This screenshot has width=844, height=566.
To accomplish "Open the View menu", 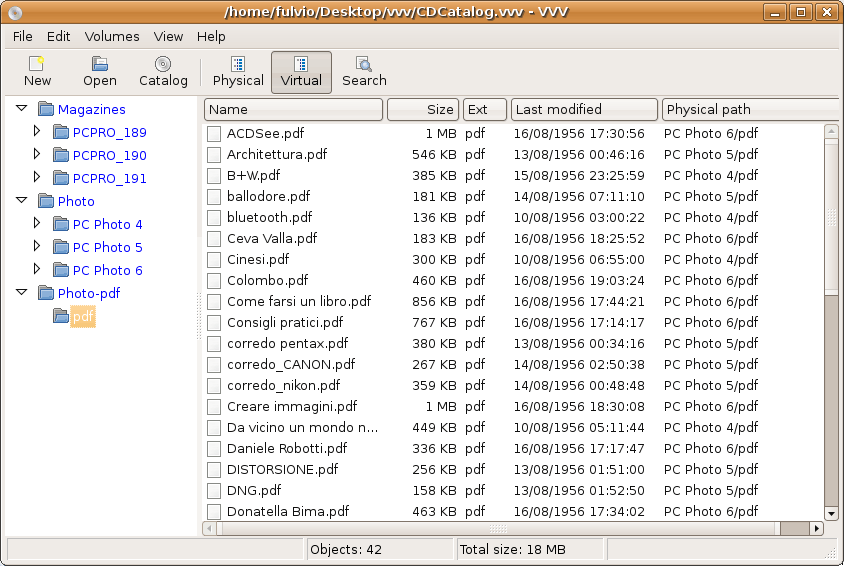I will coord(168,37).
